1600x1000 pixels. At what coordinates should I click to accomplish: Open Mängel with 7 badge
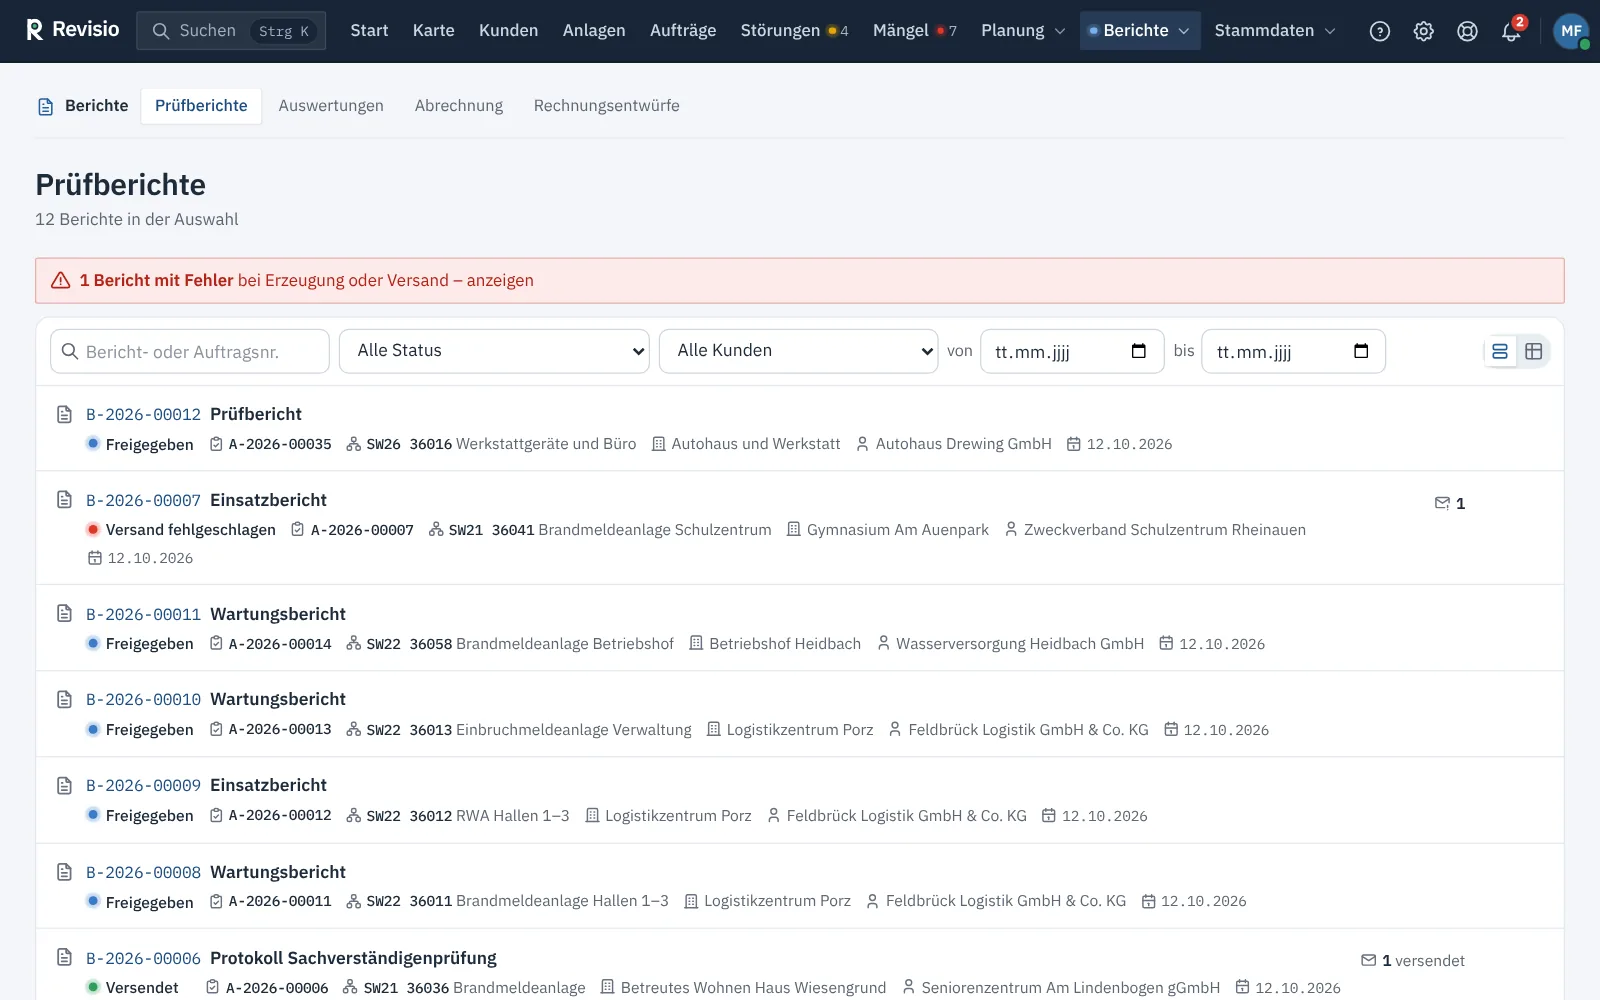point(914,31)
